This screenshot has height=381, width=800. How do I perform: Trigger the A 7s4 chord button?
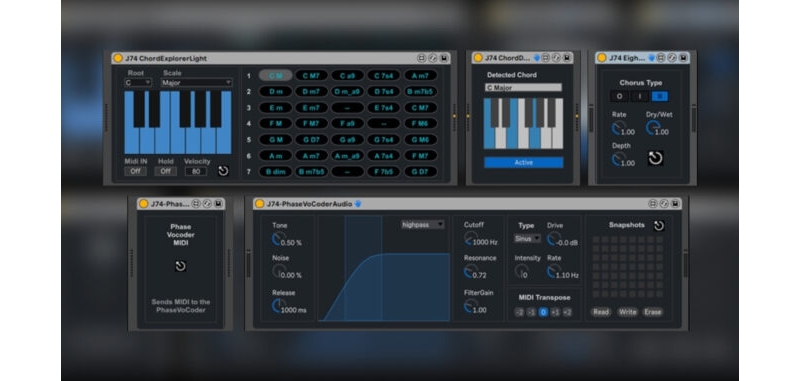pos(384,156)
